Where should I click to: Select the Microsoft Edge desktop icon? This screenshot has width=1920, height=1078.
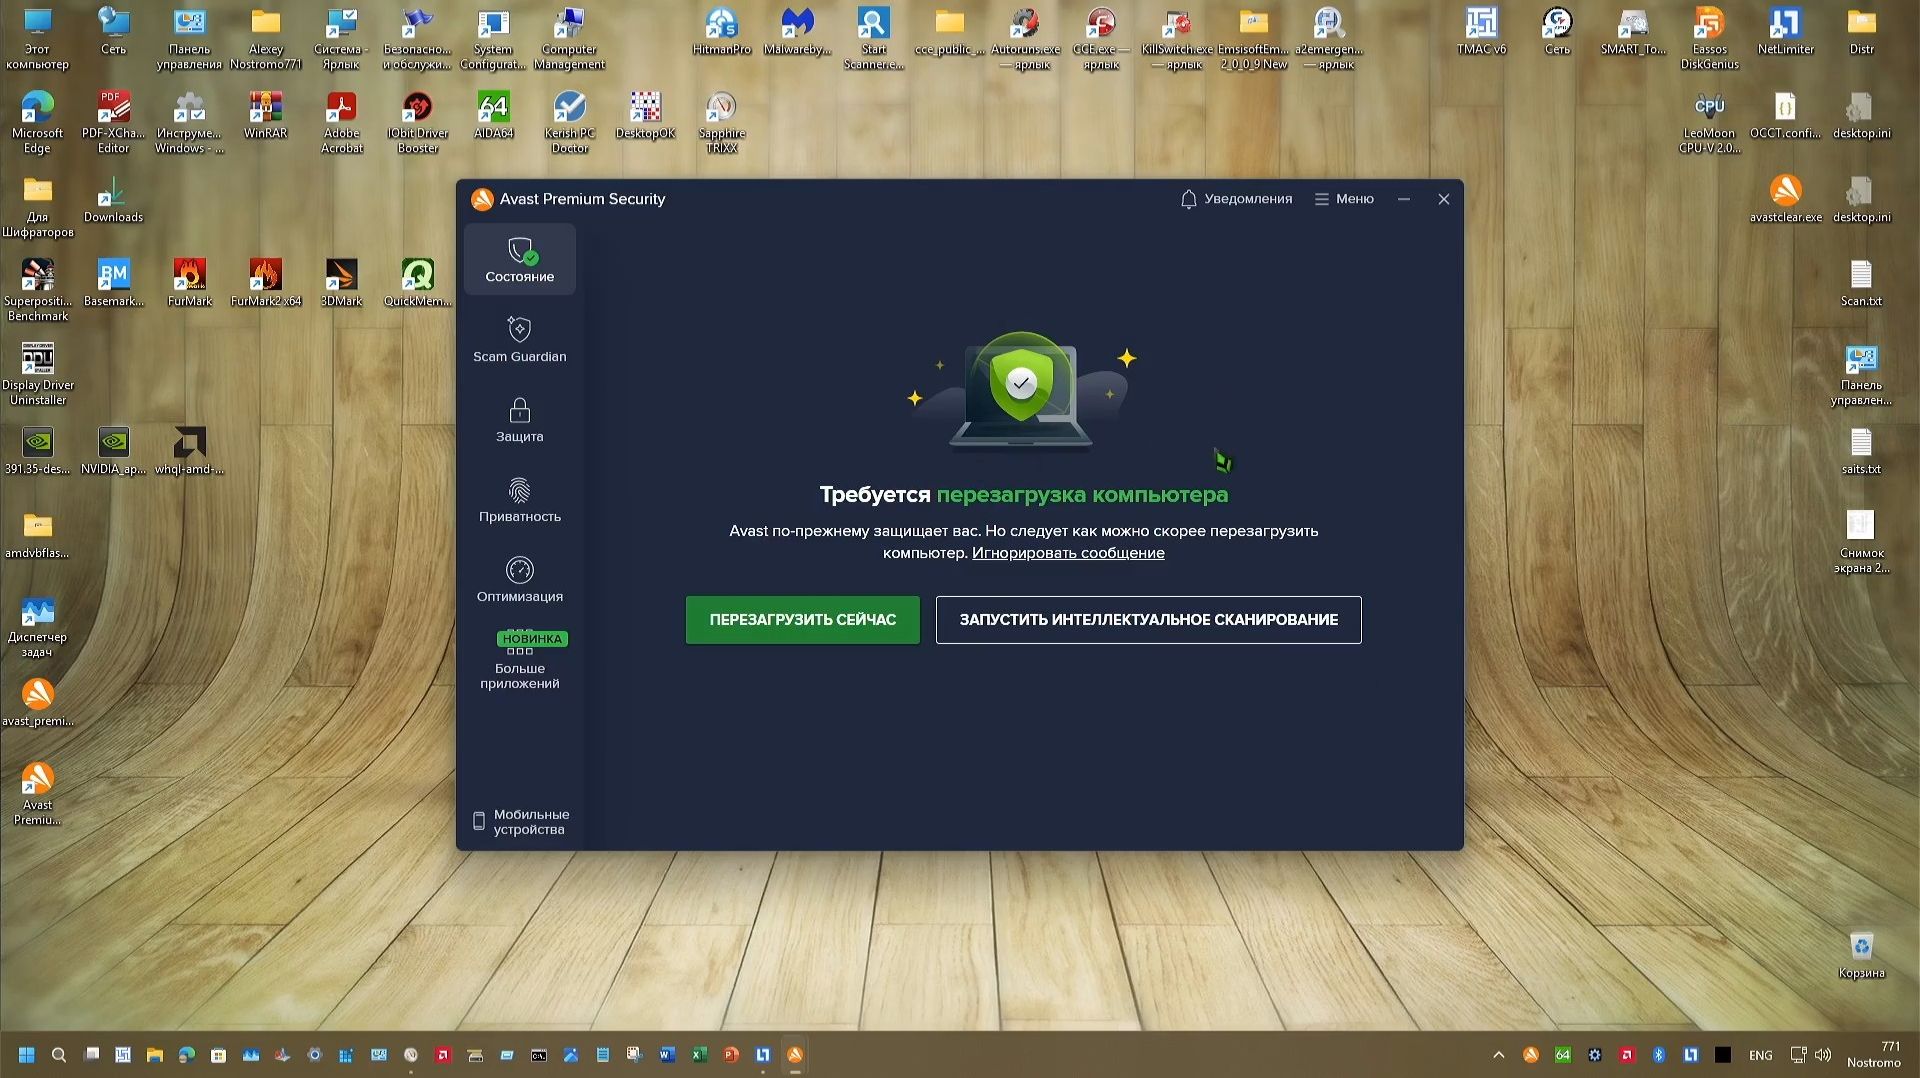tap(37, 123)
